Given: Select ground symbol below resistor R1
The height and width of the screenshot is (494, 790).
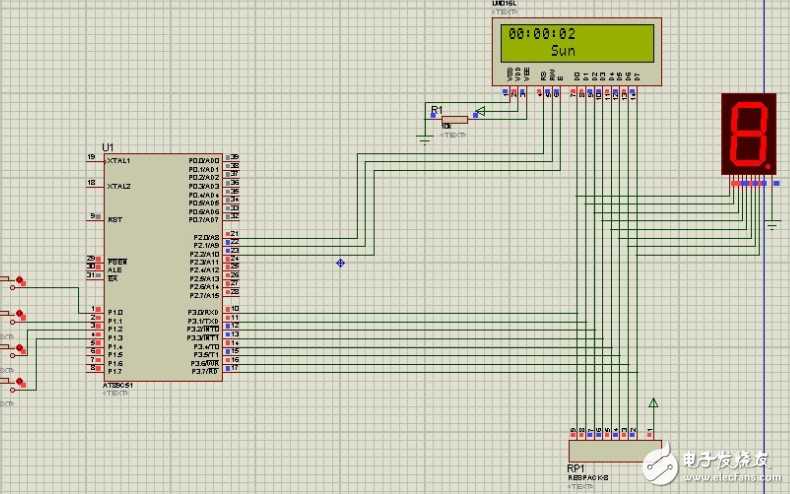Looking at the screenshot, I should [x=425, y=140].
